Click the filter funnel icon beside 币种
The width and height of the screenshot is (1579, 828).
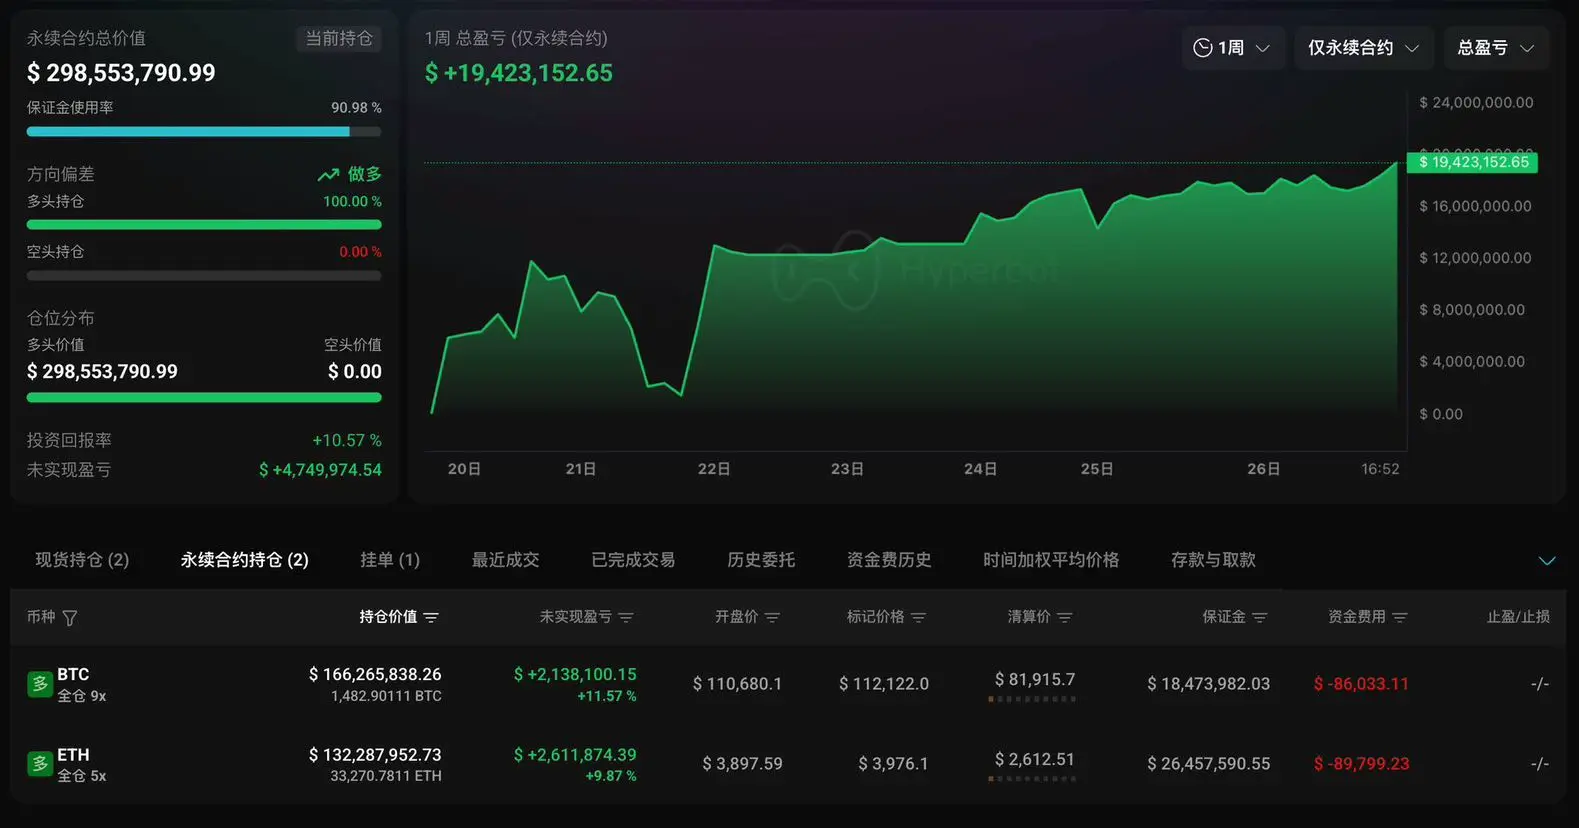(x=70, y=618)
